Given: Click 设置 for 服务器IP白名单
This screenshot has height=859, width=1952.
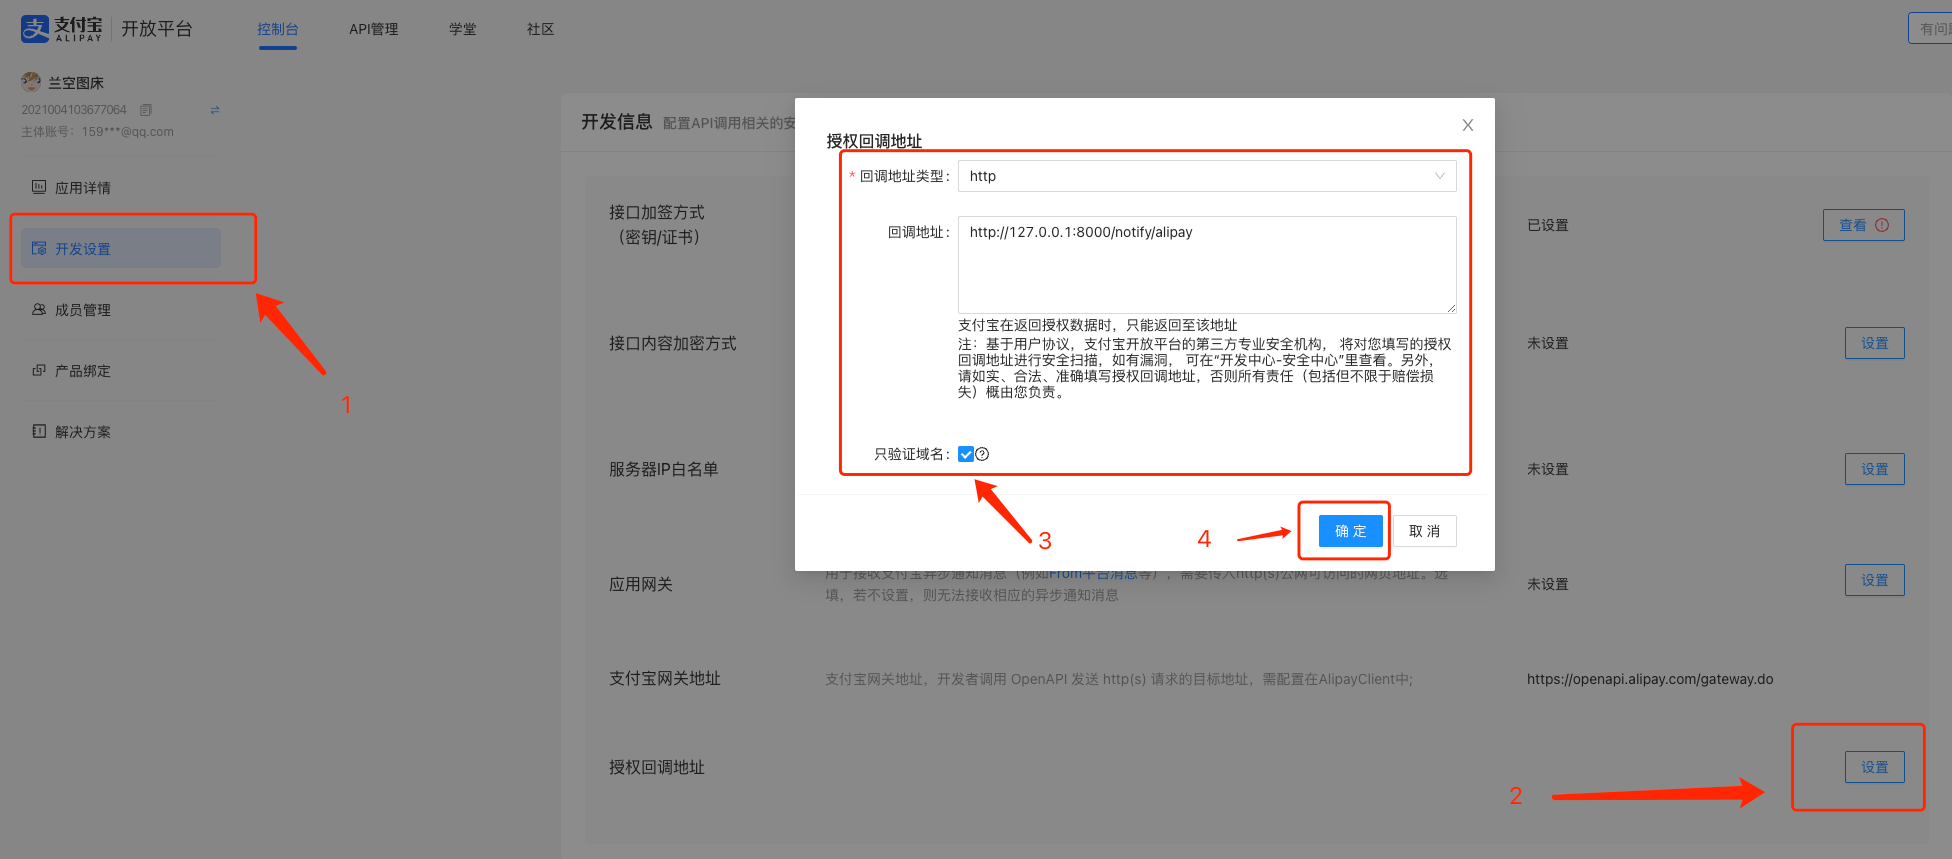Looking at the screenshot, I should pos(1875,469).
